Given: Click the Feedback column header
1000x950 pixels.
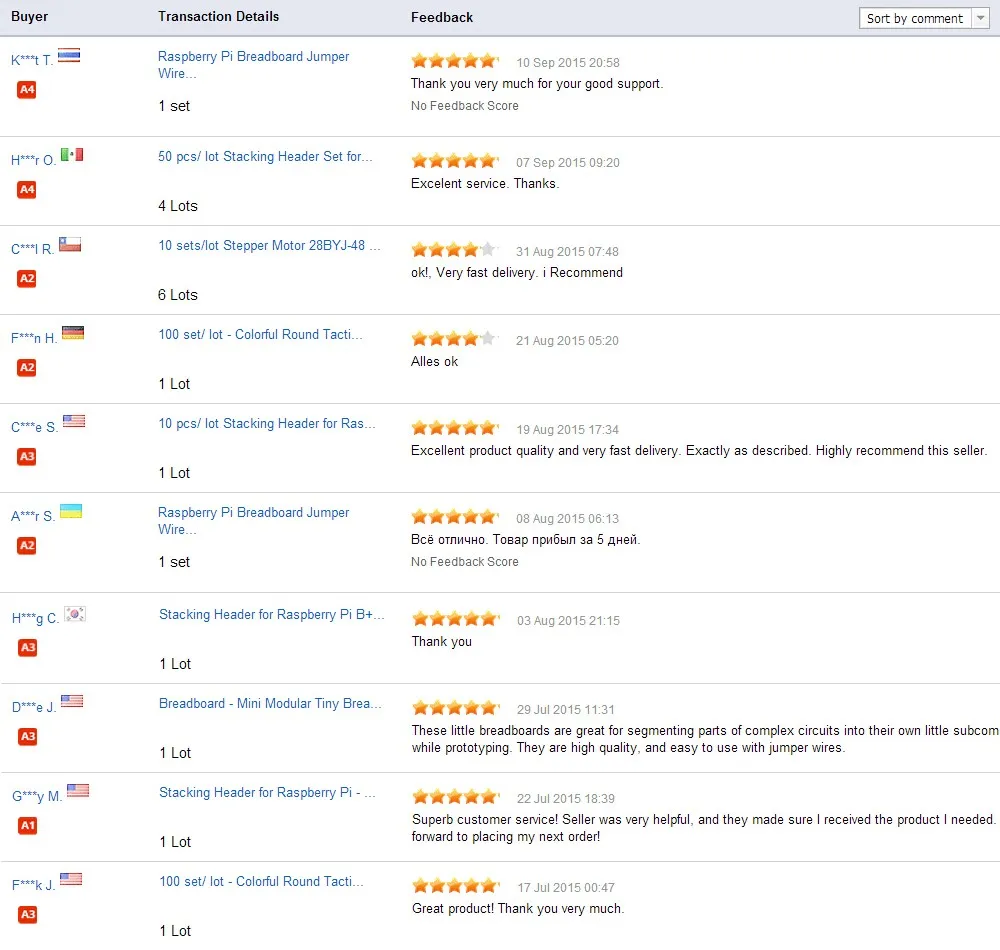Looking at the screenshot, I should point(442,17).
